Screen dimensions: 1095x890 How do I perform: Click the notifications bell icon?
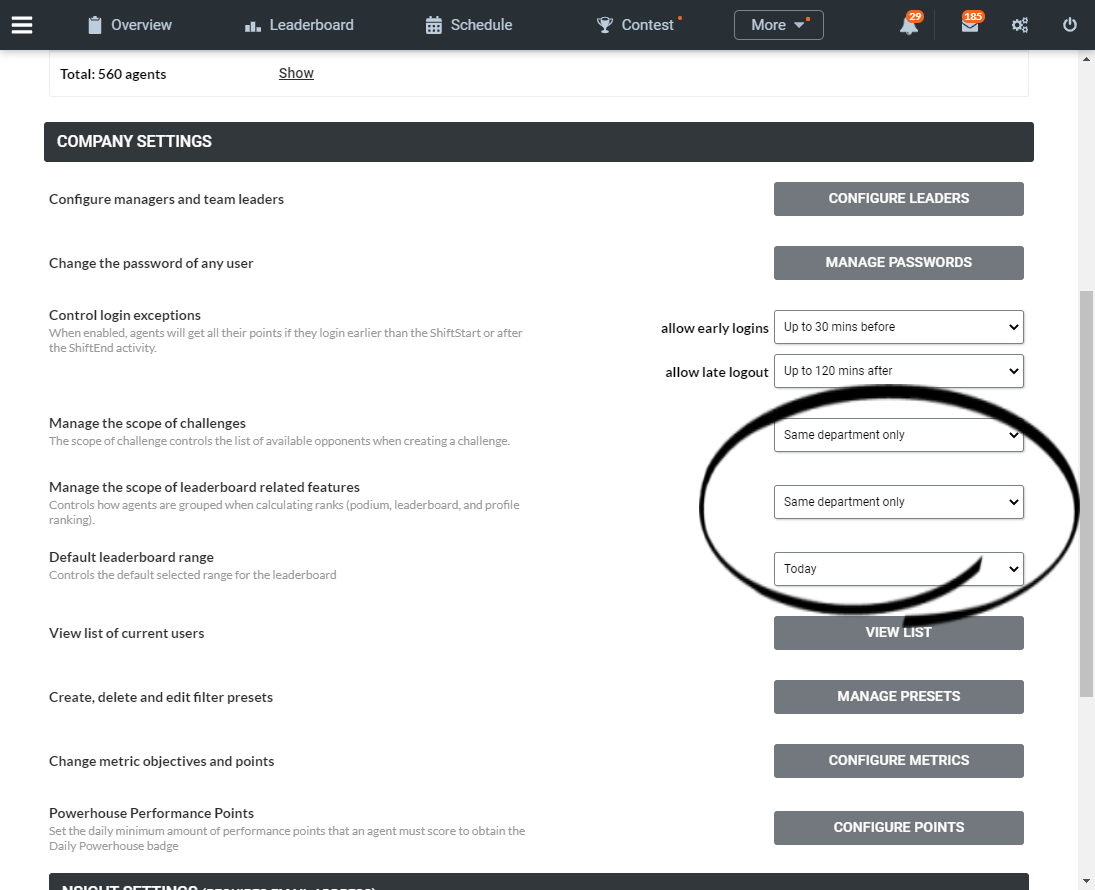(x=909, y=26)
